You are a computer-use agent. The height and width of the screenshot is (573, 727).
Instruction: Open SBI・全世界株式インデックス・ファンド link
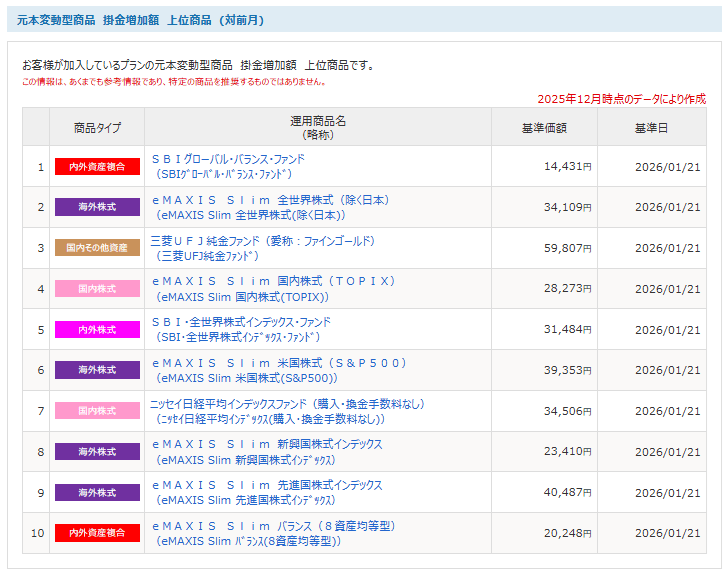click(x=240, y=322)
